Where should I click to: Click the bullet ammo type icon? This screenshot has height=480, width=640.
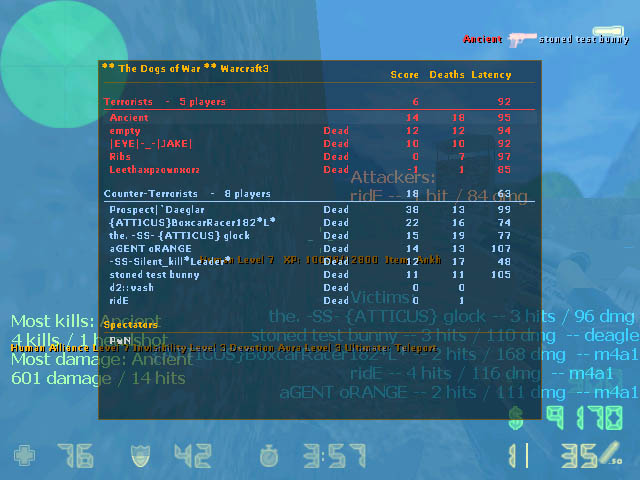tap(611, 453)
